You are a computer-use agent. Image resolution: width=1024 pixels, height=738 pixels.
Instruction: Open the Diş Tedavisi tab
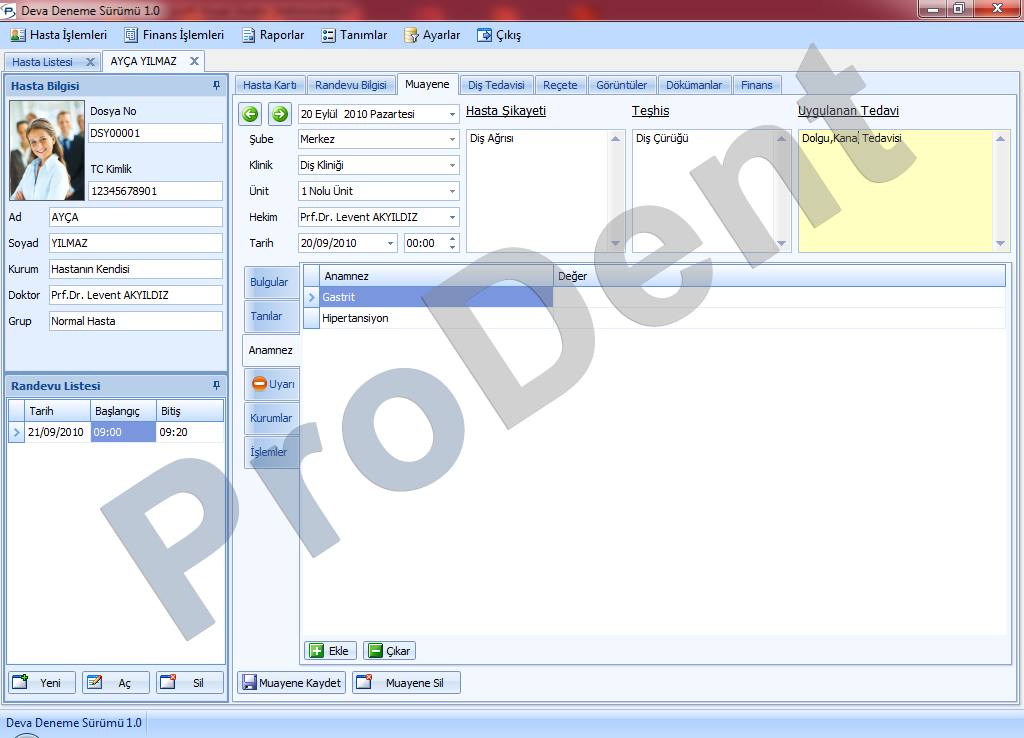(x=496, y=85)
